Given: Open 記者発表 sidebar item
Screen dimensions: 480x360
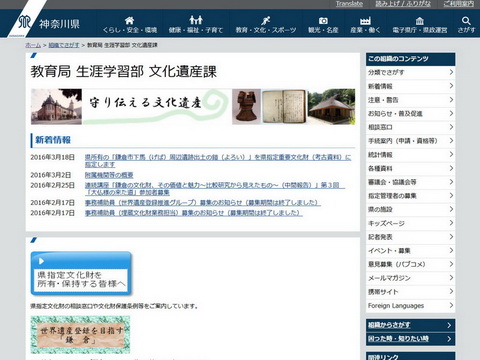Looking at the screenshot, I should coord(410,237).
